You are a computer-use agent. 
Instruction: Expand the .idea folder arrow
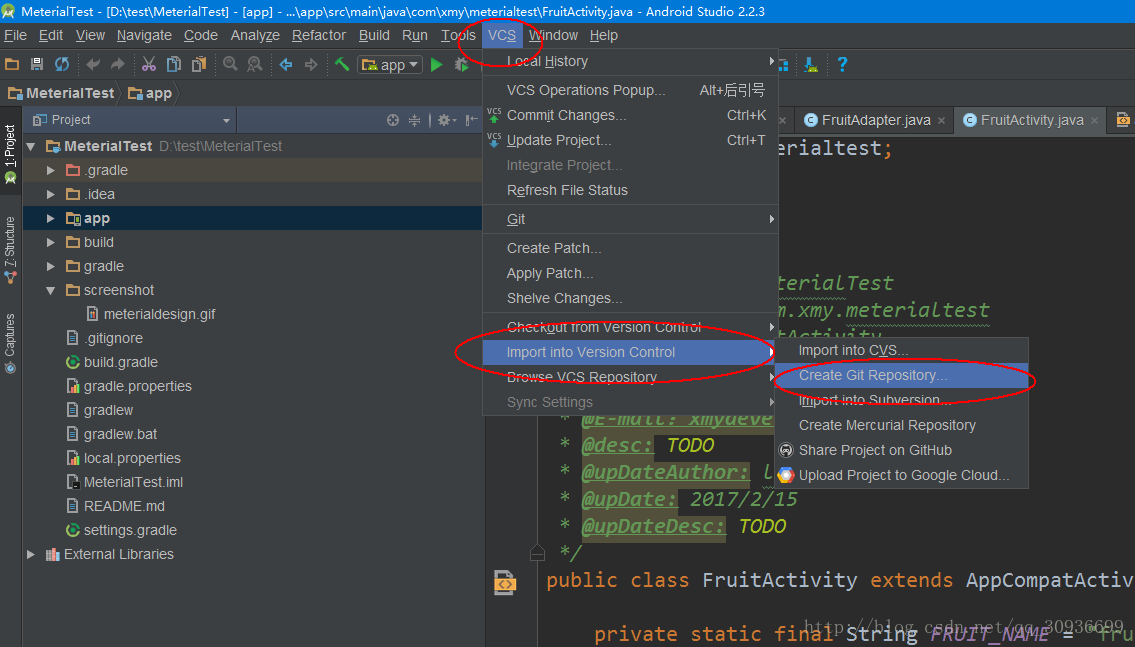[x=51, y=194]
